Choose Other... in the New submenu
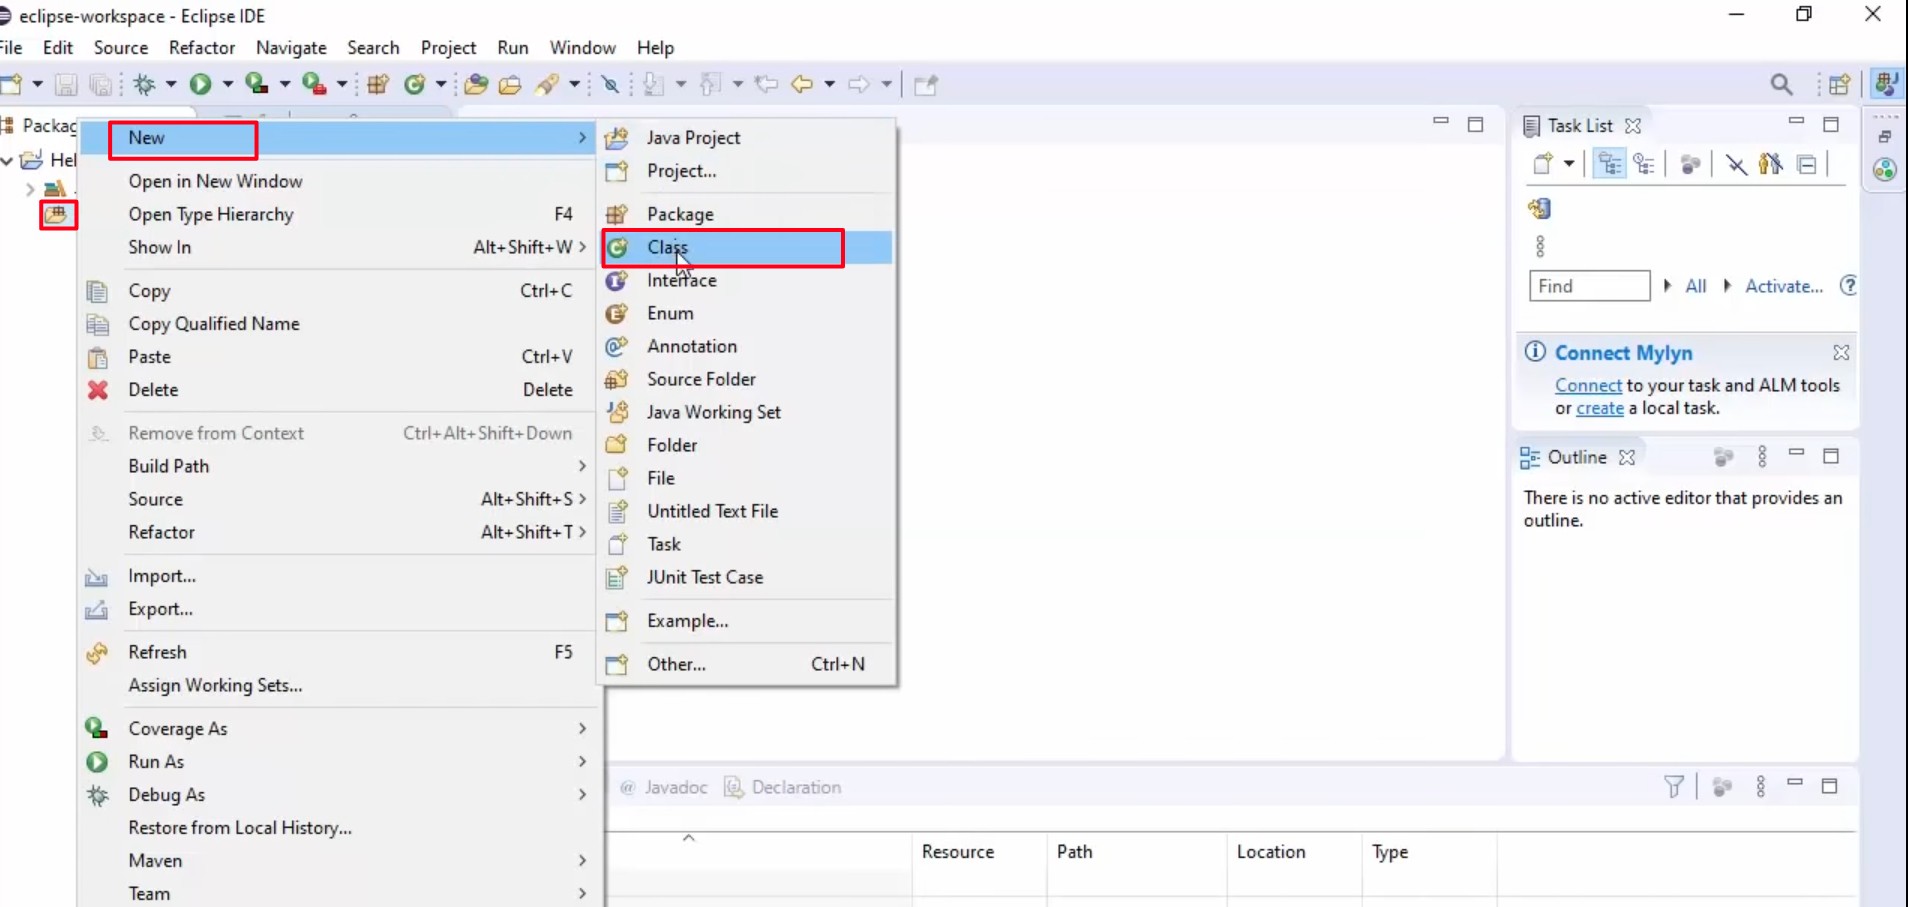1908x907 pixels. (x=747, y=664)
